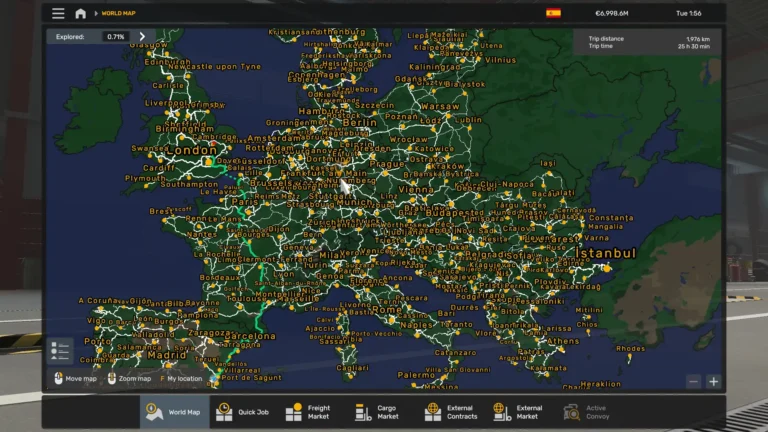
Task: Click the Istanbul city marker
Action: 607,268
